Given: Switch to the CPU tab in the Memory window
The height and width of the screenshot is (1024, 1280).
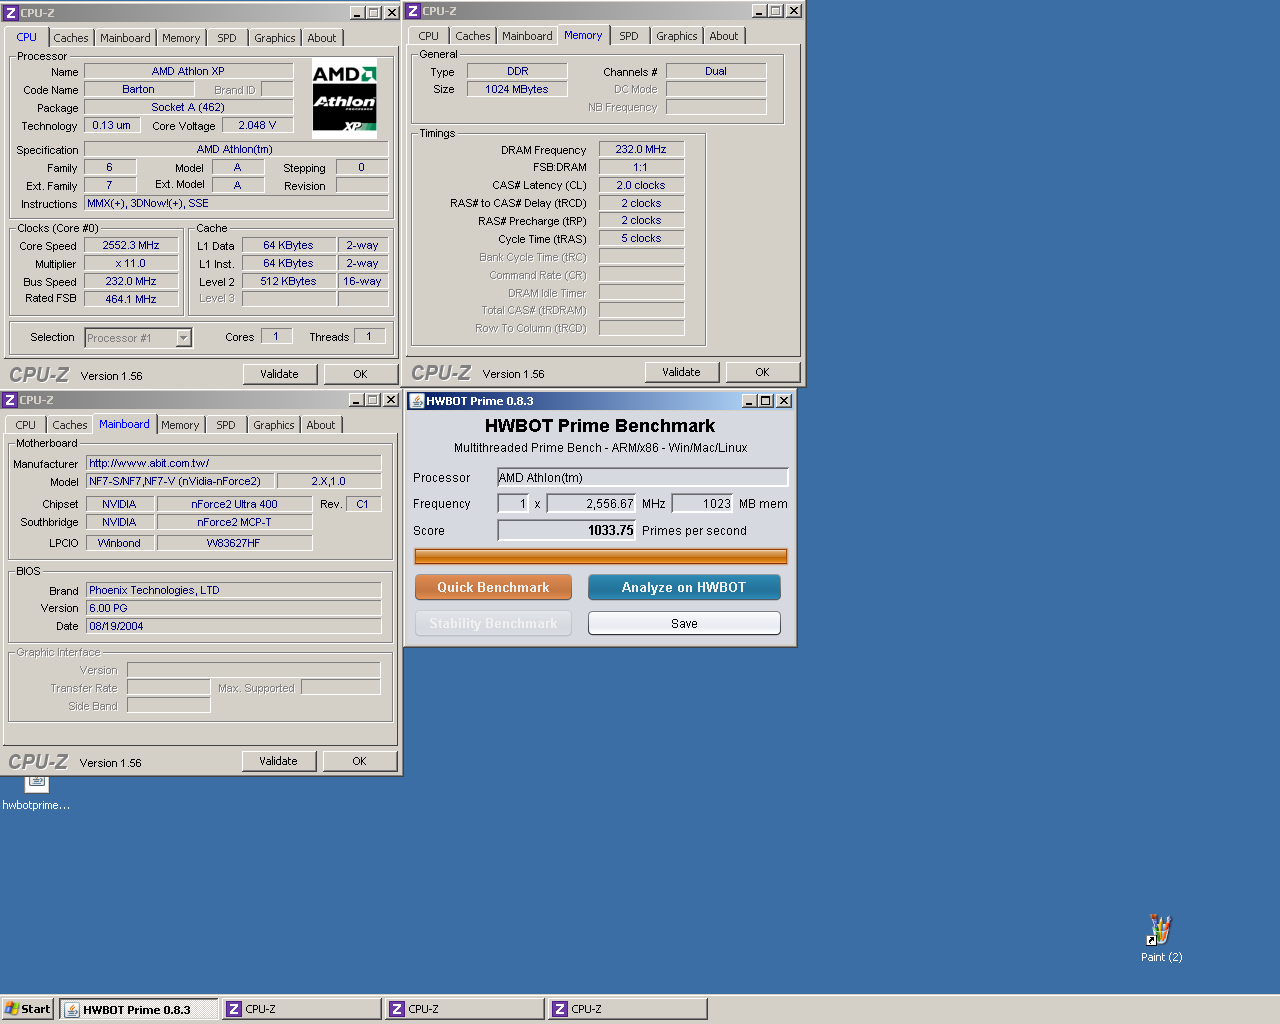Looking at the screenshot, I should tap(429, 36).
